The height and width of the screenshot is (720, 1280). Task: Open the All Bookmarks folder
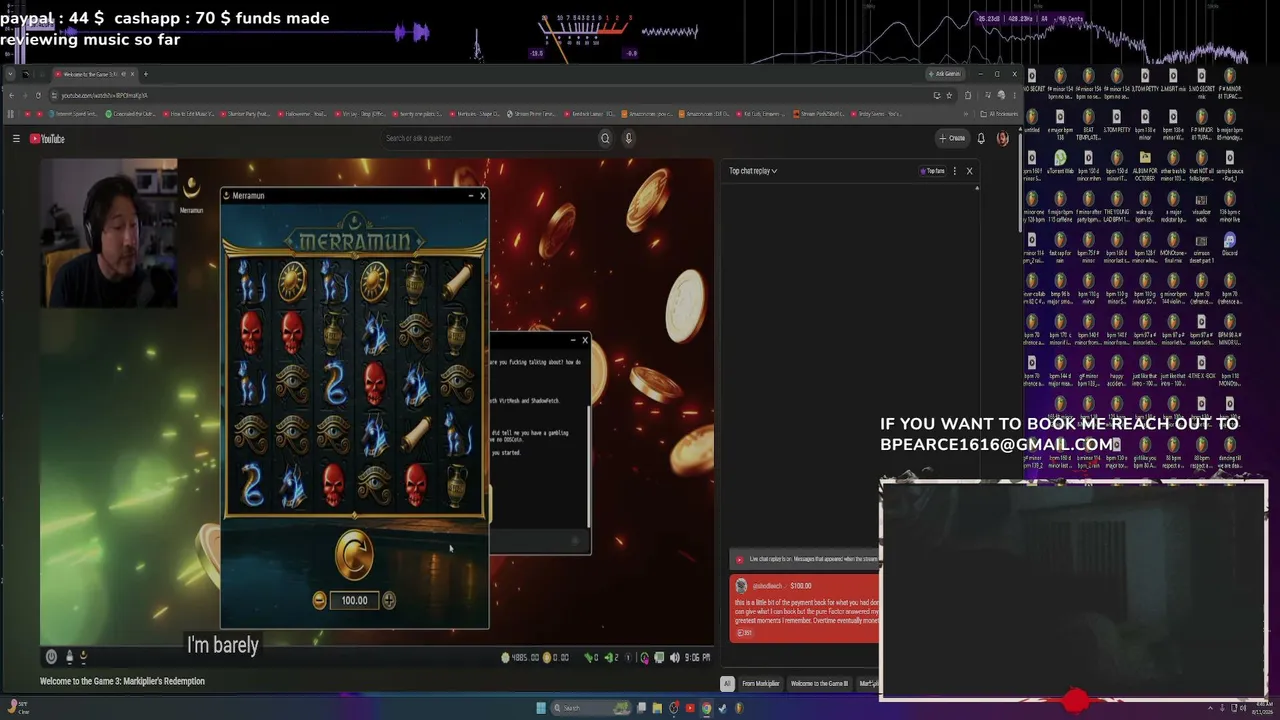click(998, 114)
